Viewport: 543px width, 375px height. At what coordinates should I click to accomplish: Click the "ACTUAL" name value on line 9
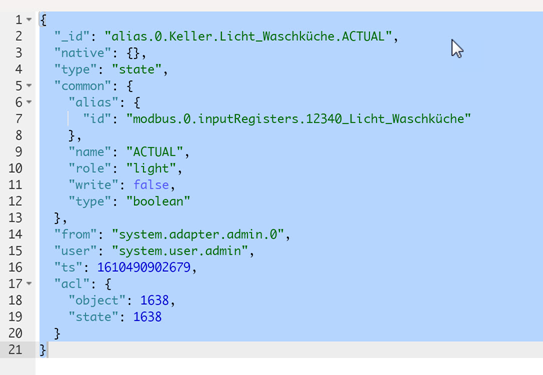[x=155, y=152]
